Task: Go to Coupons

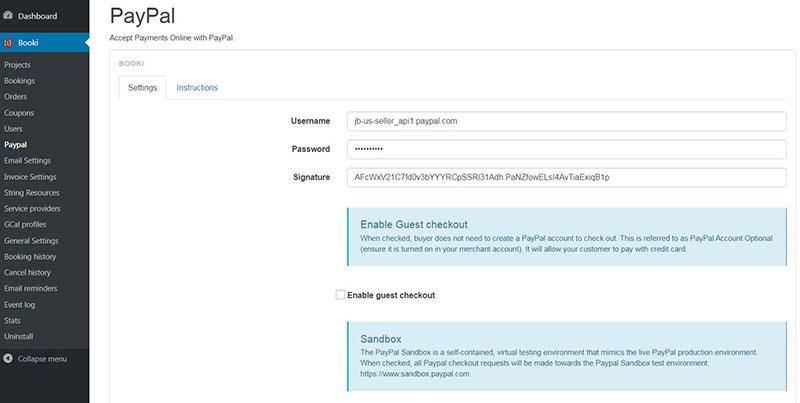Action: click(x=19, y=113)
